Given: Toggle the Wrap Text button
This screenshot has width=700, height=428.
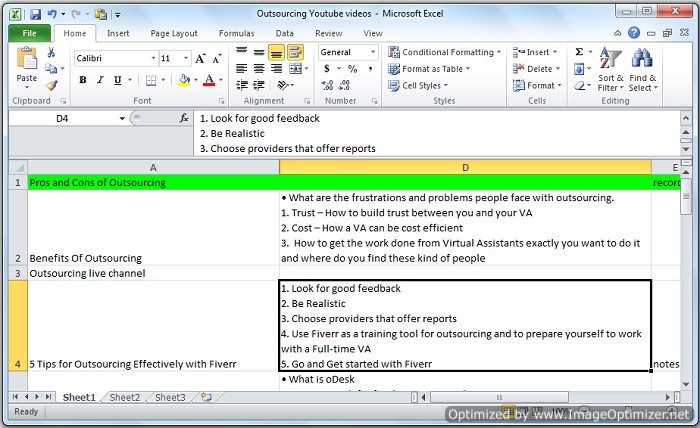Looking at the screenshot, I should (x=295, y=53).
